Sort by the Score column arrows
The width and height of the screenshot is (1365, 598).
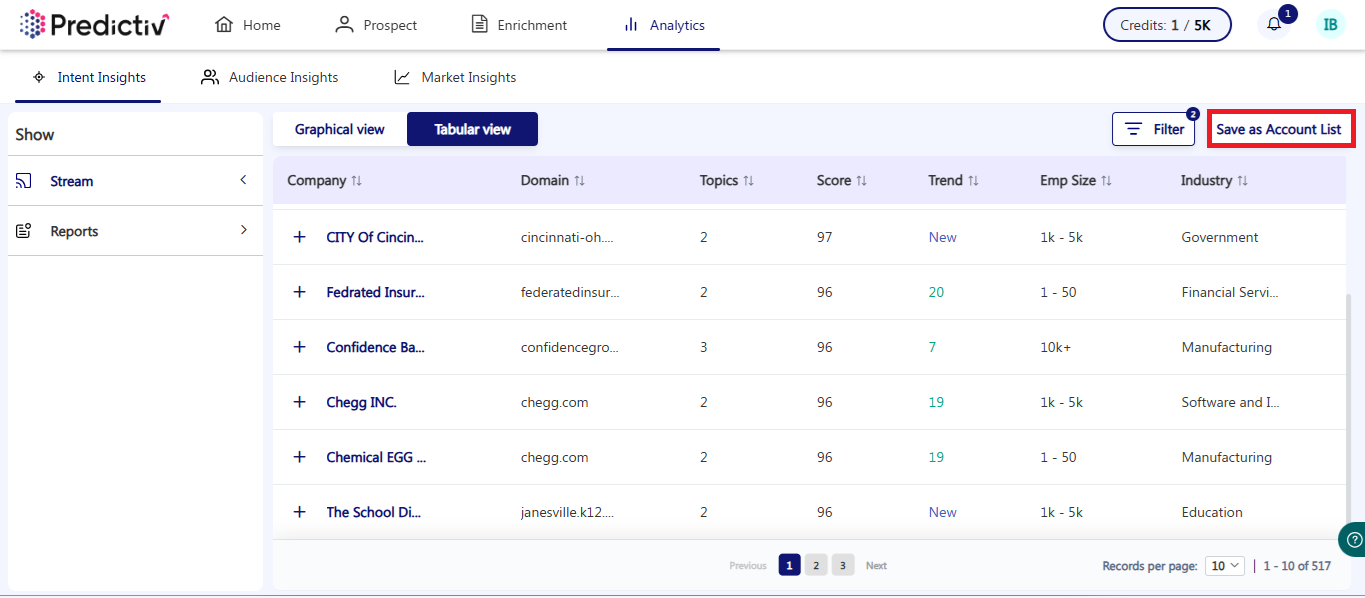pos(861,181)
